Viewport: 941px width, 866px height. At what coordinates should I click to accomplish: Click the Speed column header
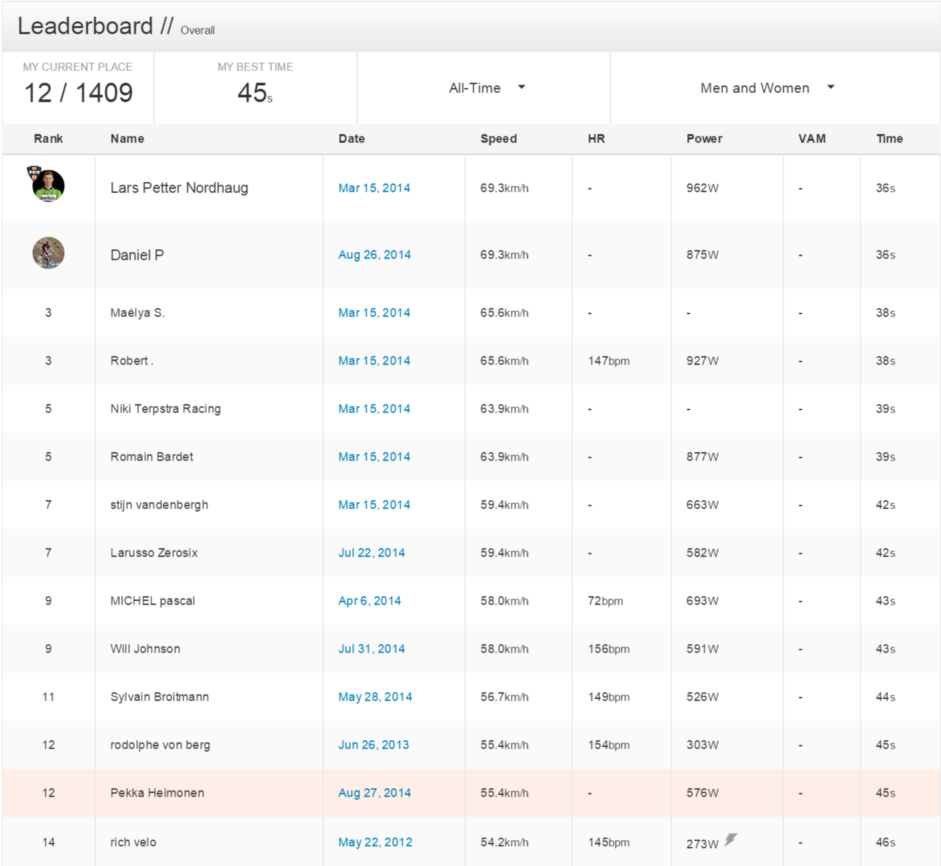coord(498,139)
